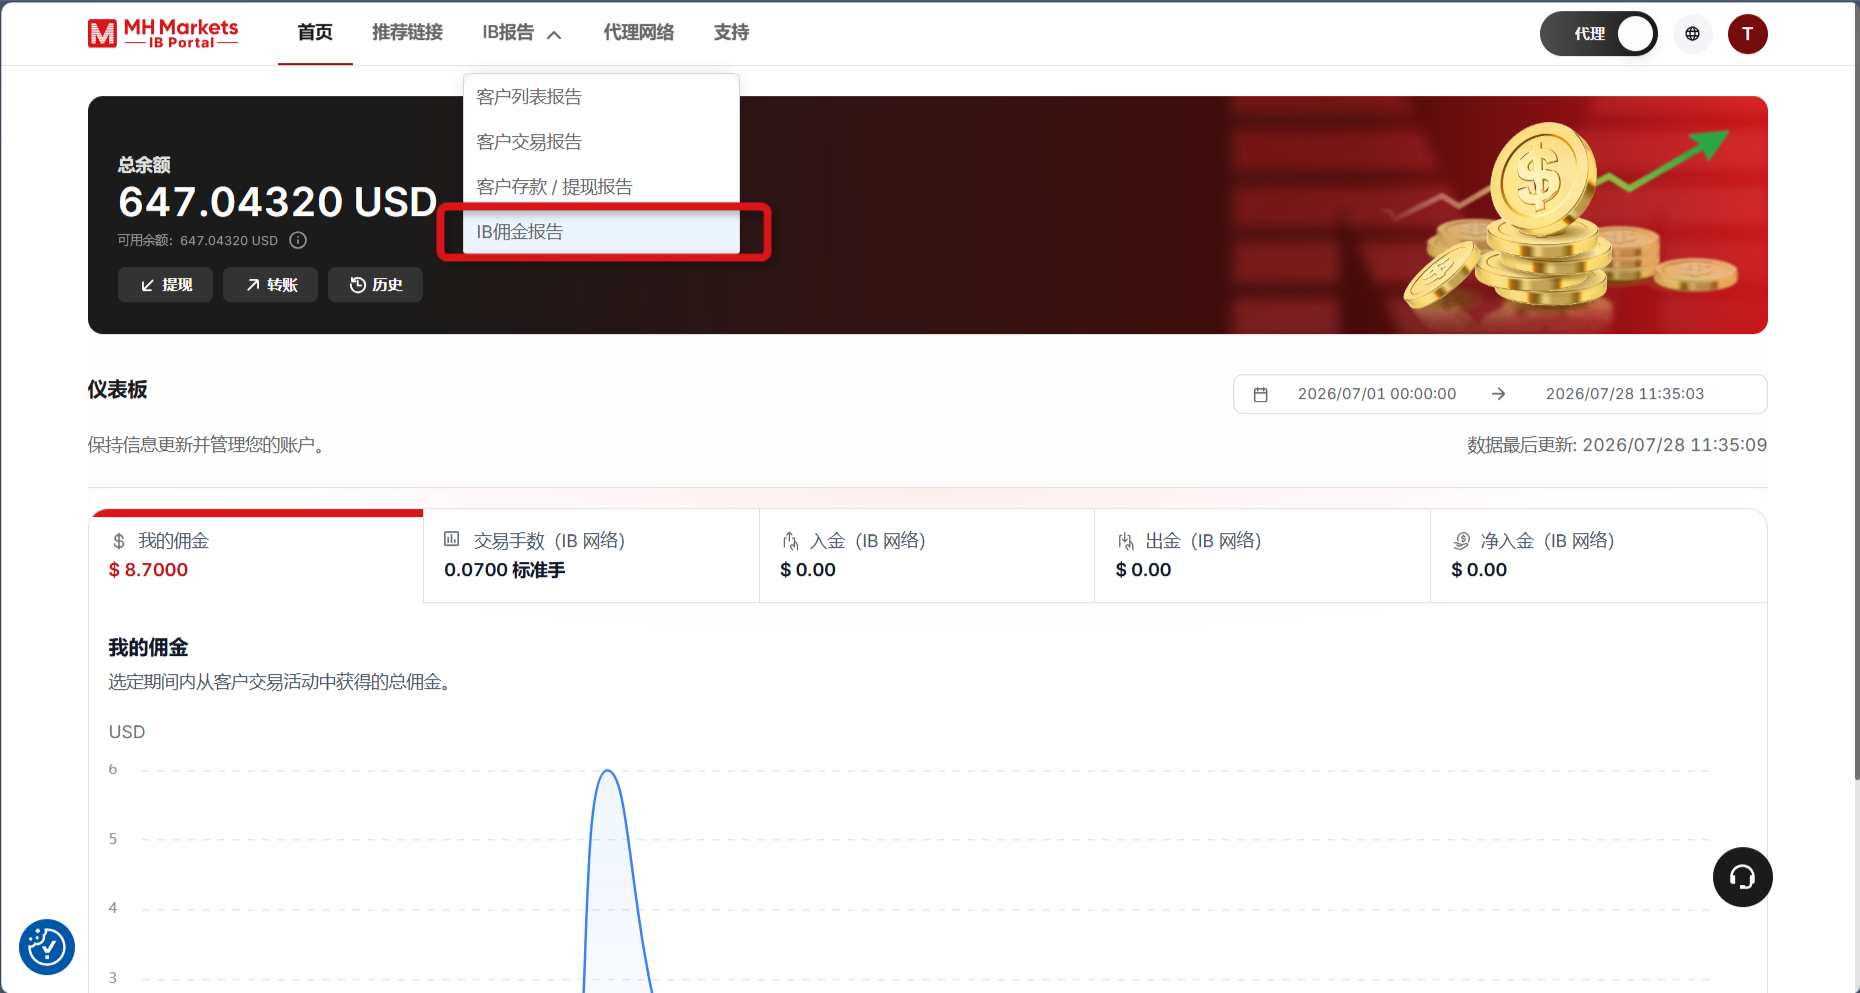Click the arrow between date range values

(x=1498, y=394)
